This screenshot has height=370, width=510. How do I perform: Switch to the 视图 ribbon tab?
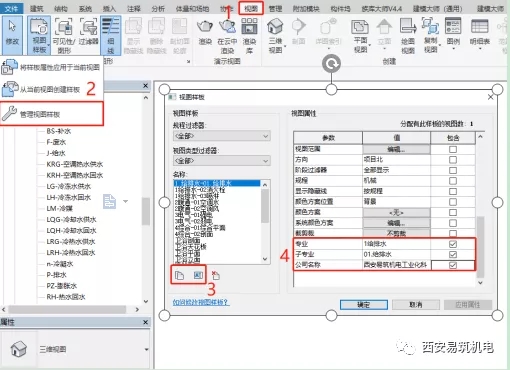tap(251, 8)
